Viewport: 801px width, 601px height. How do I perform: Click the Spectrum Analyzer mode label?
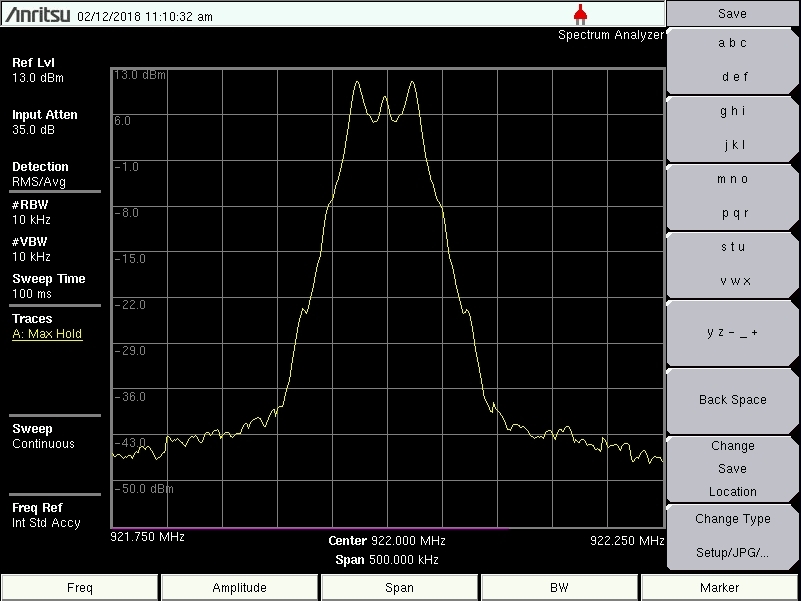click(610, 35)
